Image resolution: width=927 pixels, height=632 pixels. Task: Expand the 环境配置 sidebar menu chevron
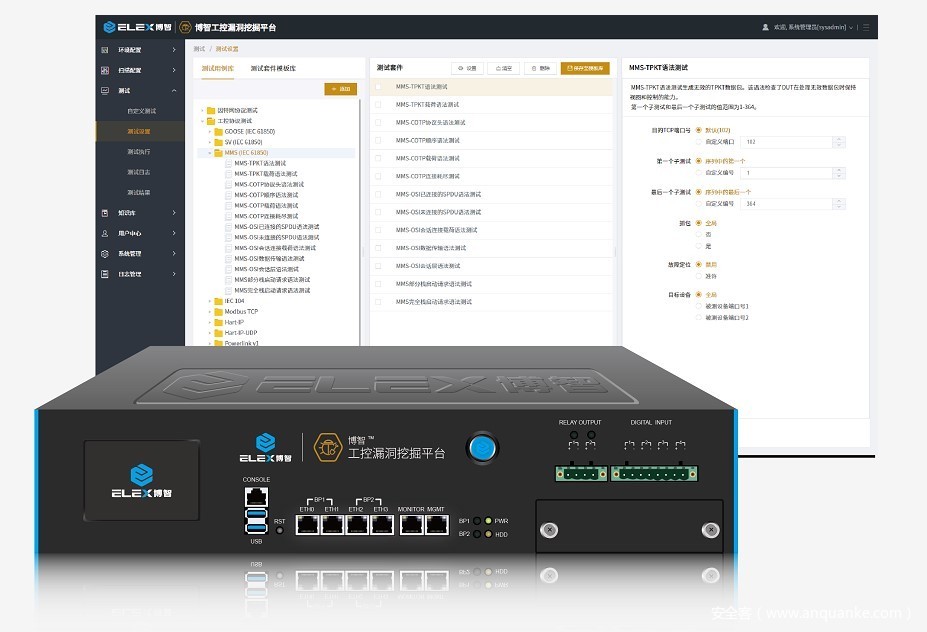coord(174,49)
